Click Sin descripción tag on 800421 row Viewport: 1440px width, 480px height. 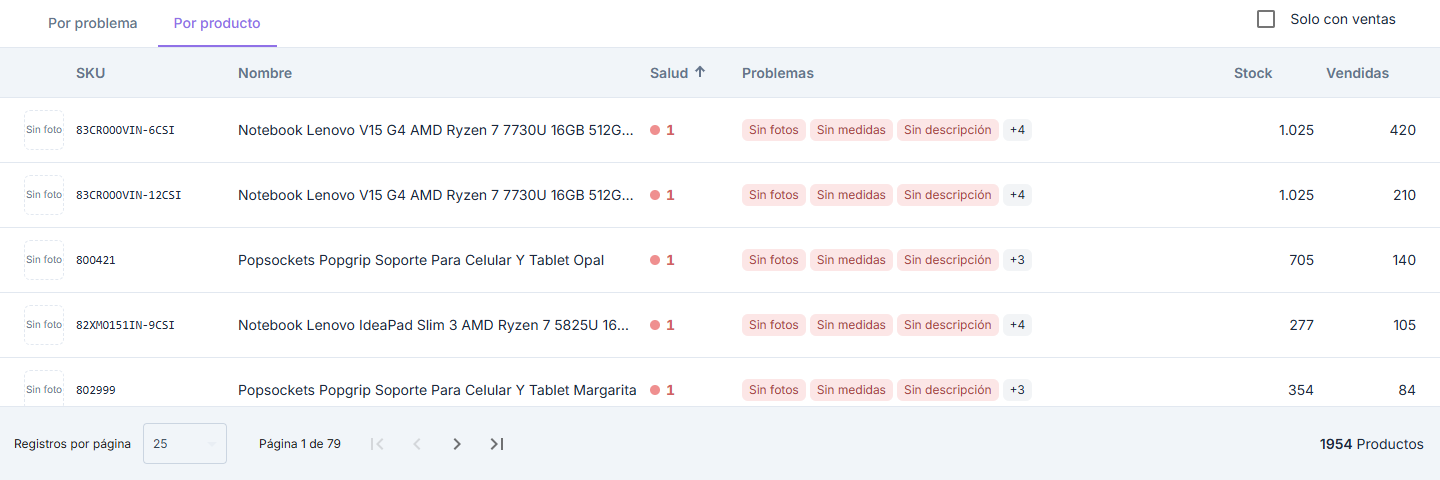point(948,260)
